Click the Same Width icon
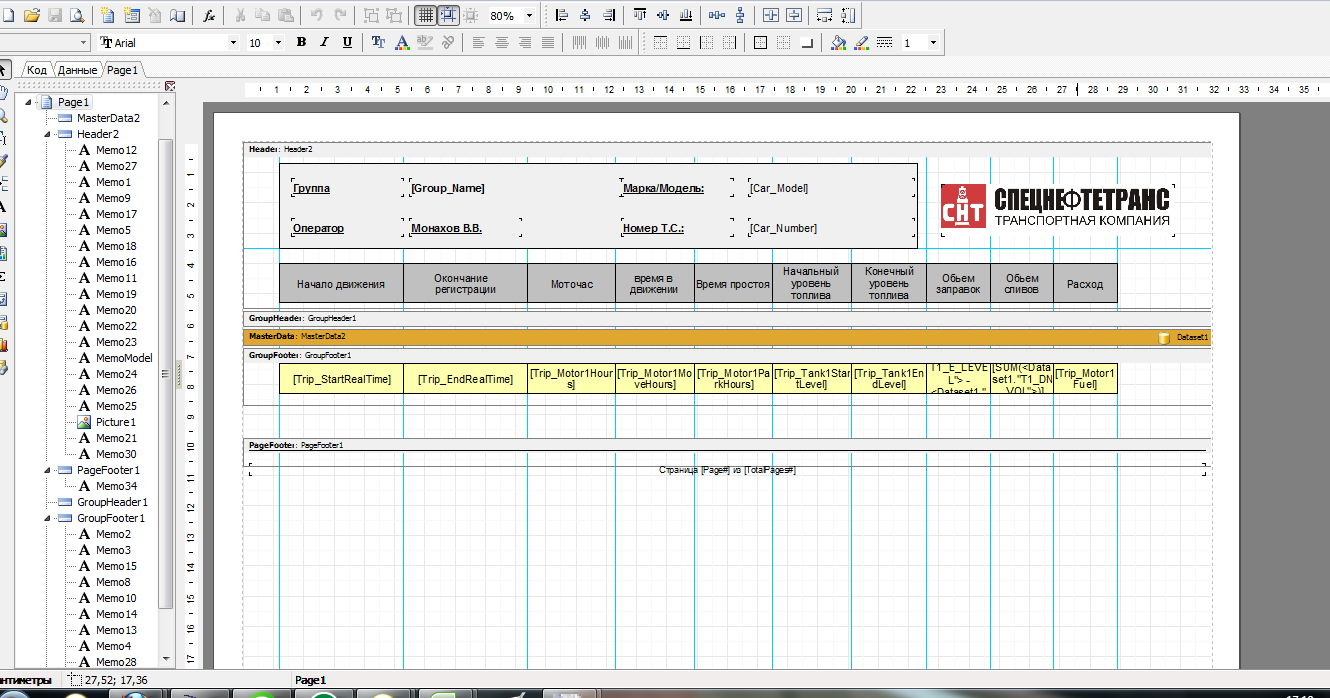This screenshot has width=1330, height=698. (825, 16)
